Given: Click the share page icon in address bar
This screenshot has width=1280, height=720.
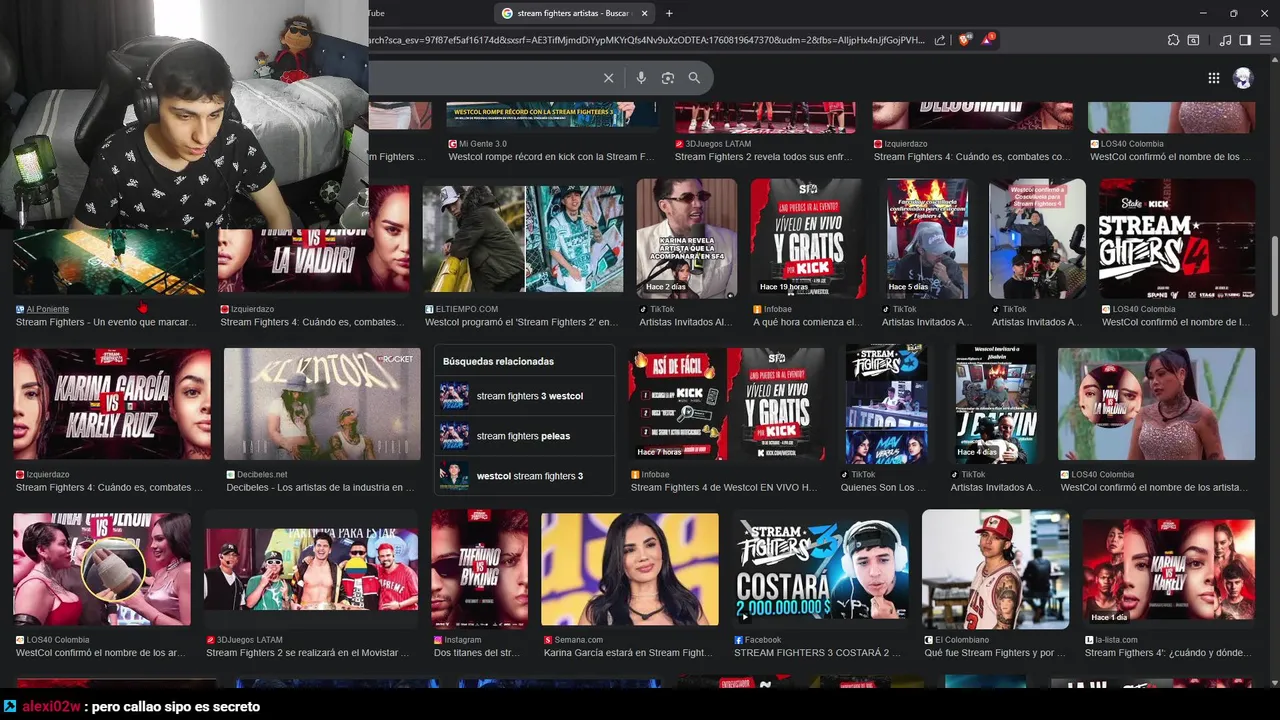Looking at the screenshot, I should tap(940, 40).
